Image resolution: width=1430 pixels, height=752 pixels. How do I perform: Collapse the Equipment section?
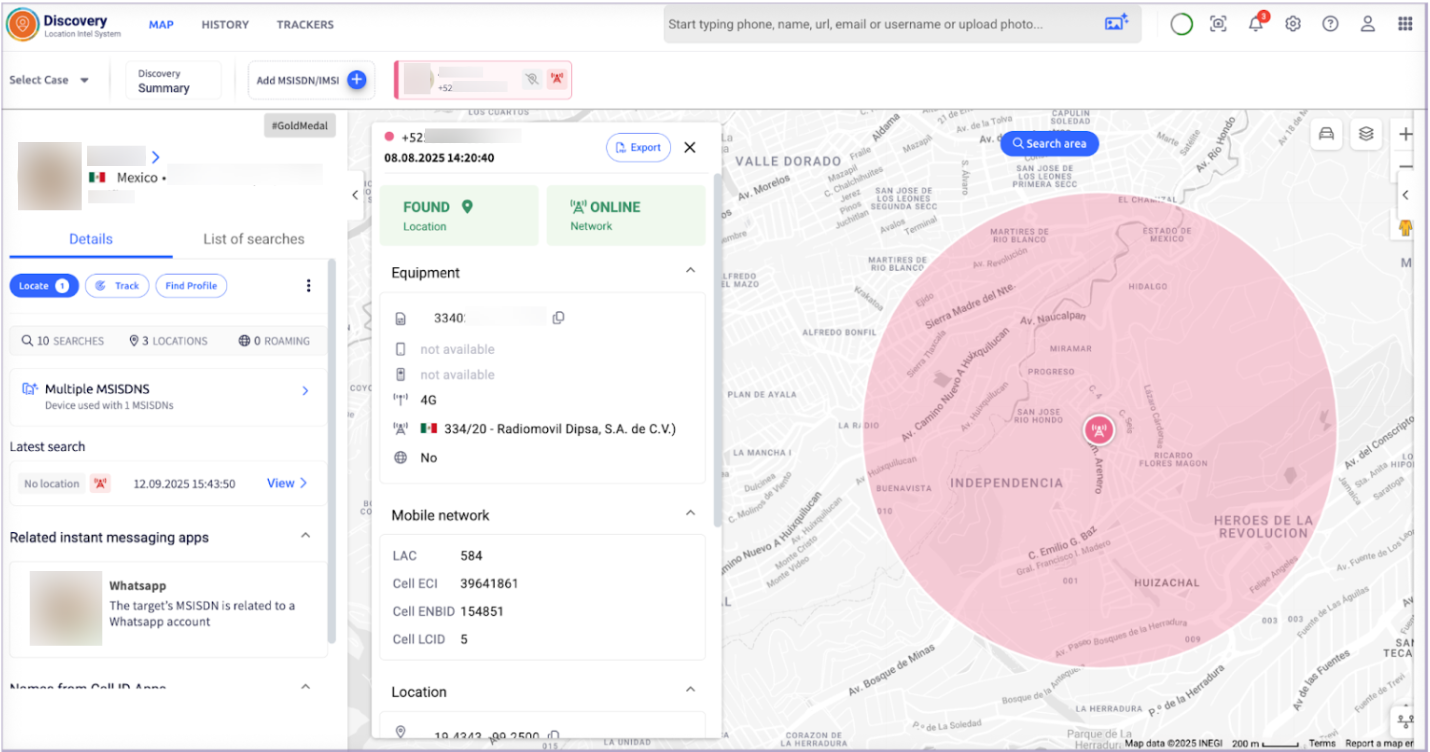point(689,272)
